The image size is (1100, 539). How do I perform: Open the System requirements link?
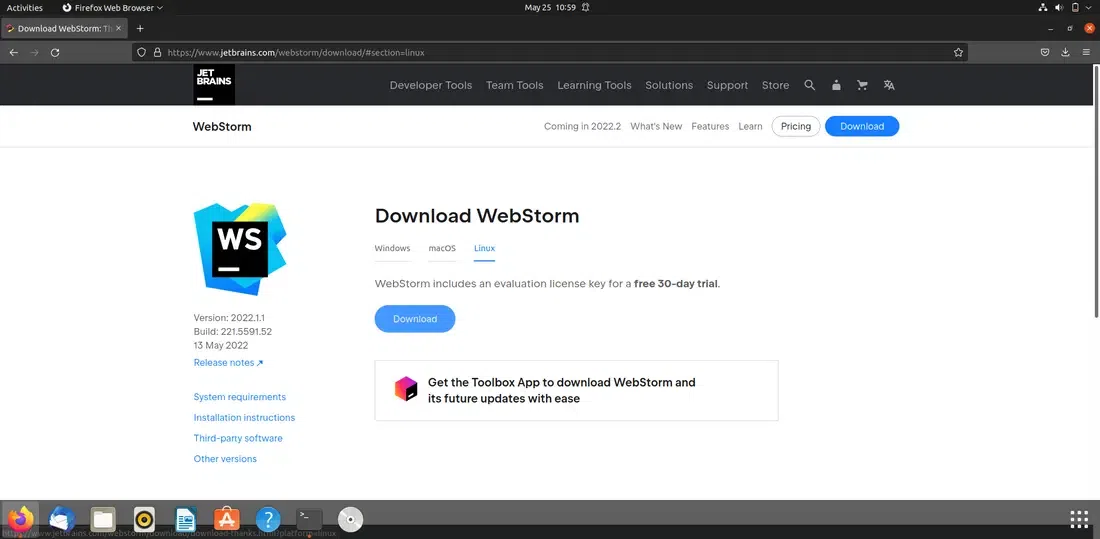239,397
